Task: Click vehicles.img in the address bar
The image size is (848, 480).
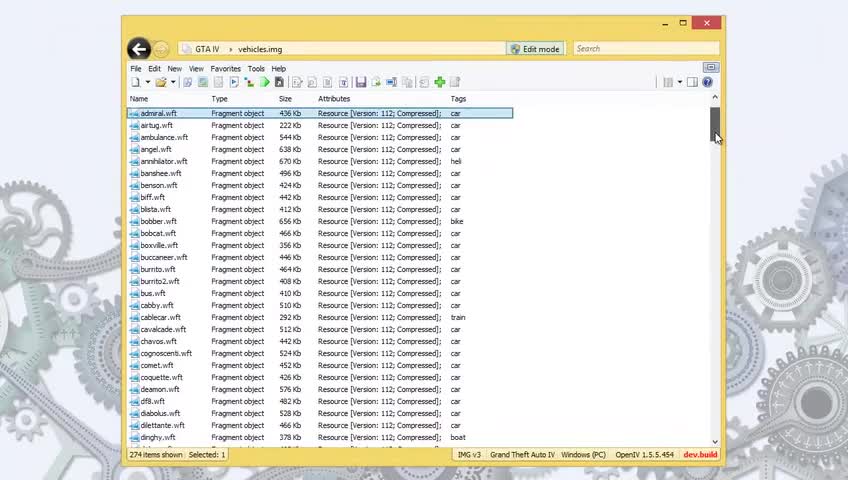Action: pyautogui.click(x=260, y=49)
